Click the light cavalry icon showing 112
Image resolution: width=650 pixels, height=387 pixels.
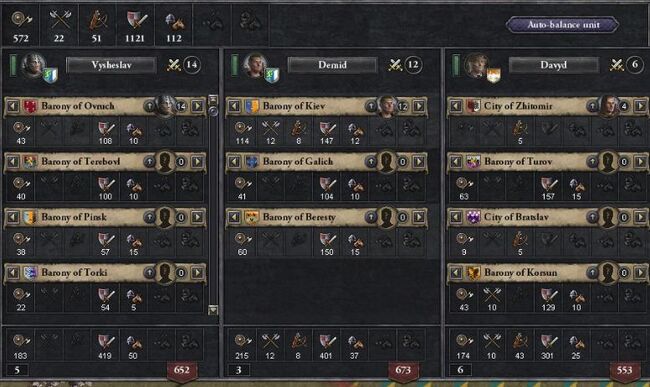(175, 20)
